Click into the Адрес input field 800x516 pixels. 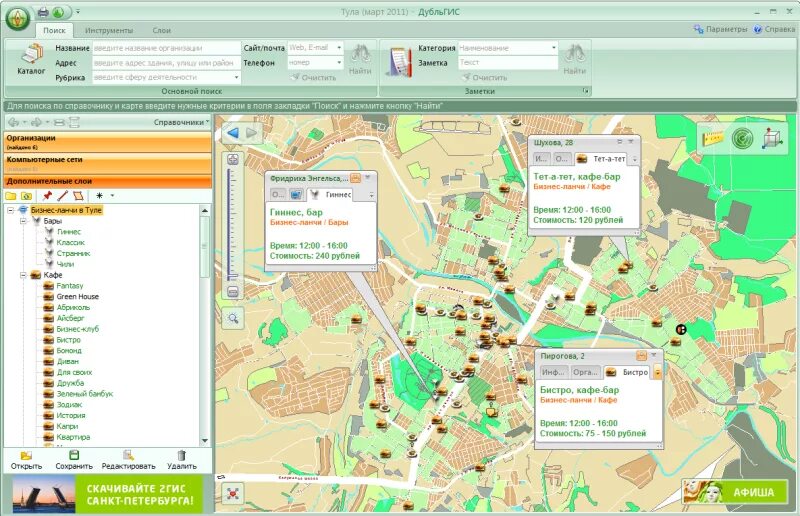[x=166, y=63]
